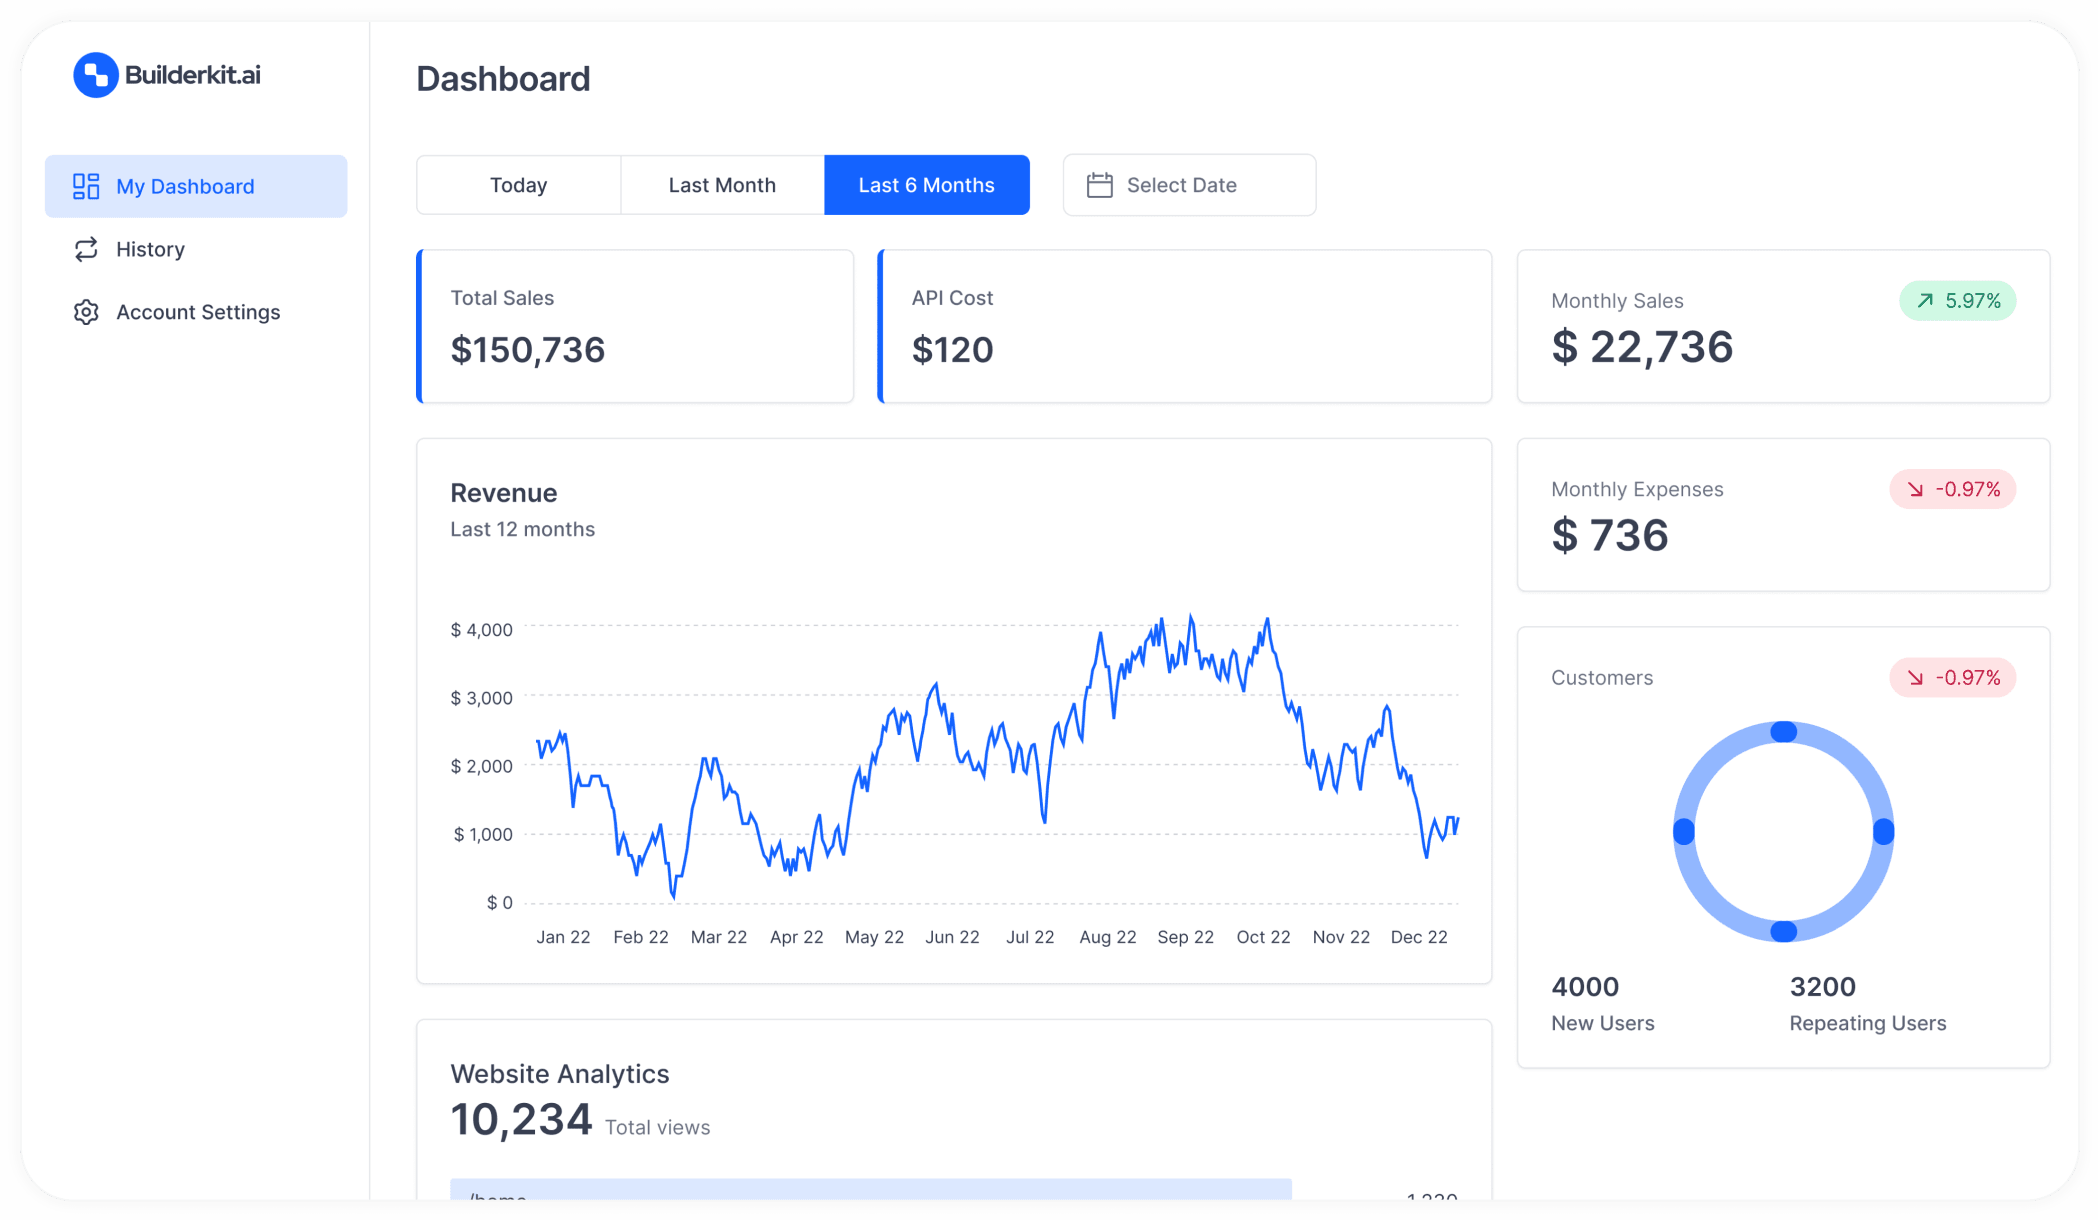Click the Jan 22 axis label
Screen dimensions: 2098x1220
pos(563,937)
